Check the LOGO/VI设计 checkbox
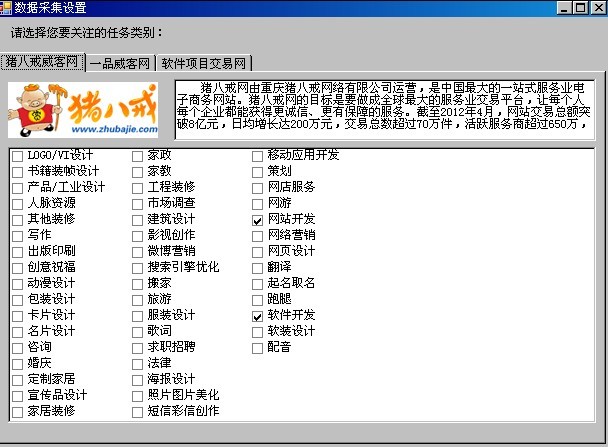This screenshot has width=608, height=447. [17, 156]
